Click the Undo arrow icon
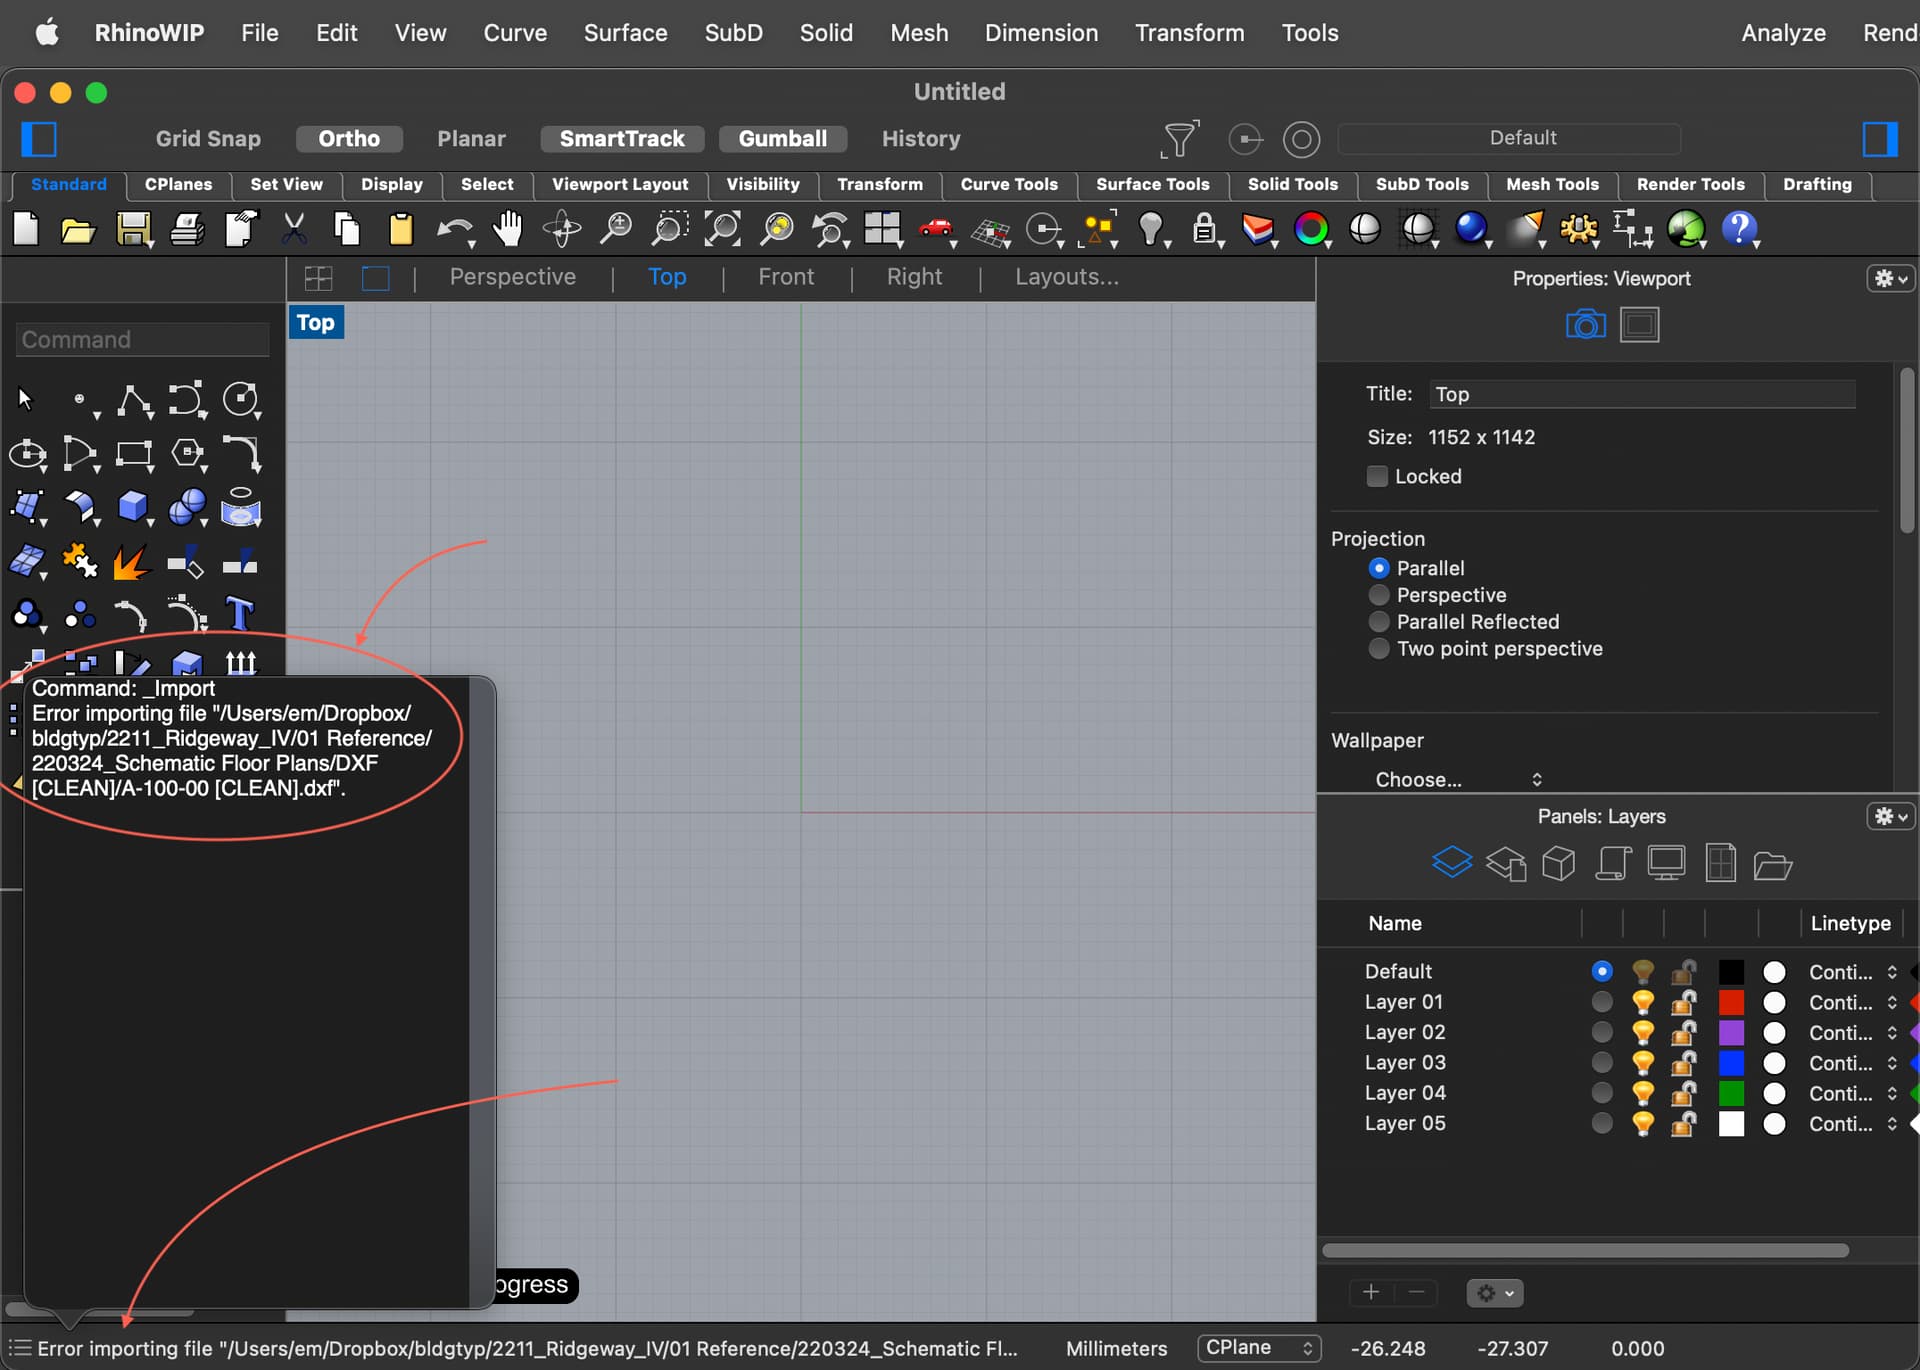 455,230
